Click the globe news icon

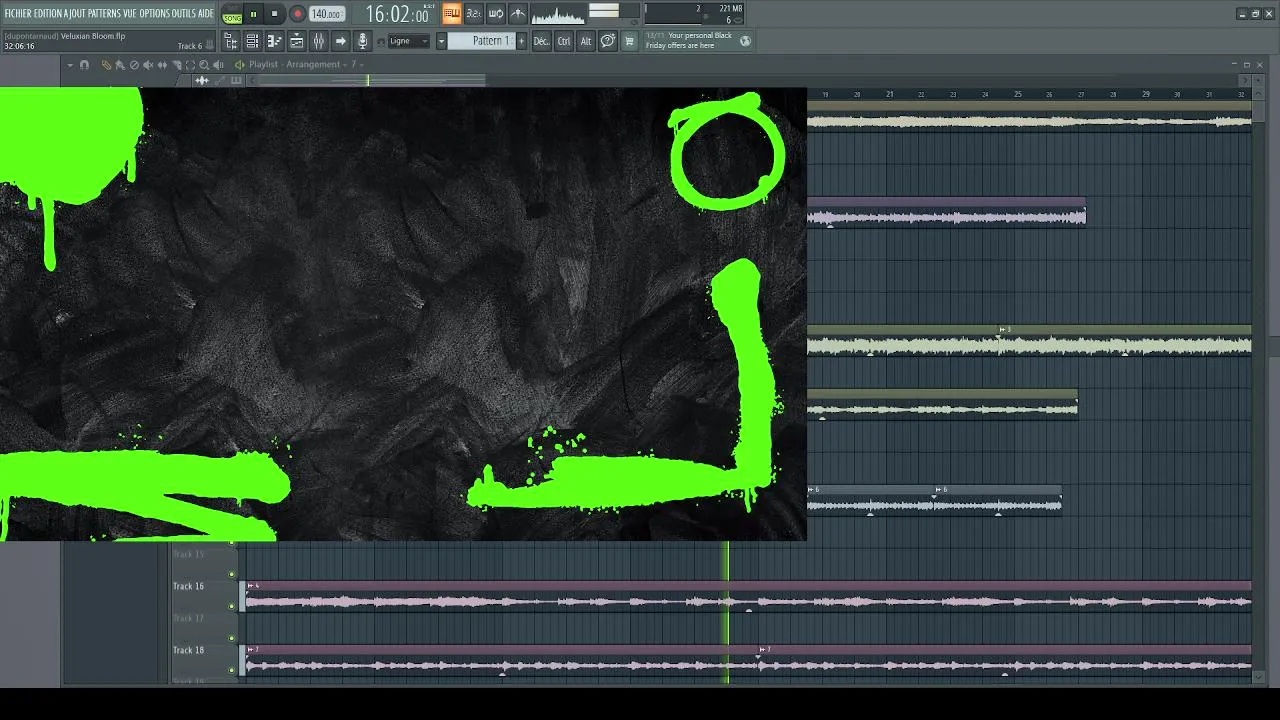point(745,41)
